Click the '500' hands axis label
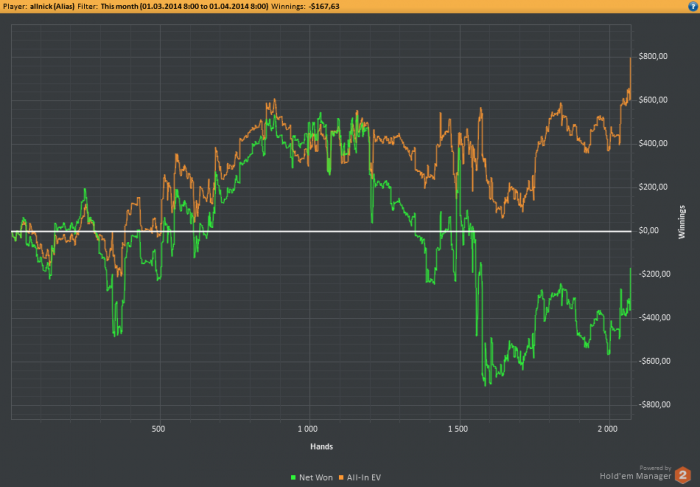700x487 pixels. 158,429
